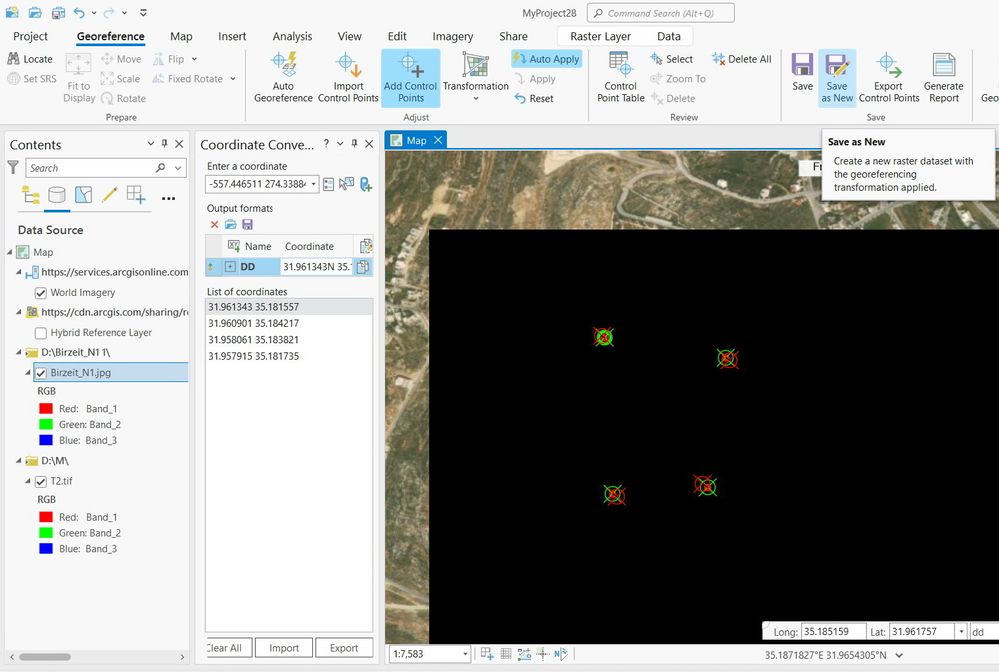Collapse the D:\M\ folder group
The image size is (999, 672).
point(18,461)
